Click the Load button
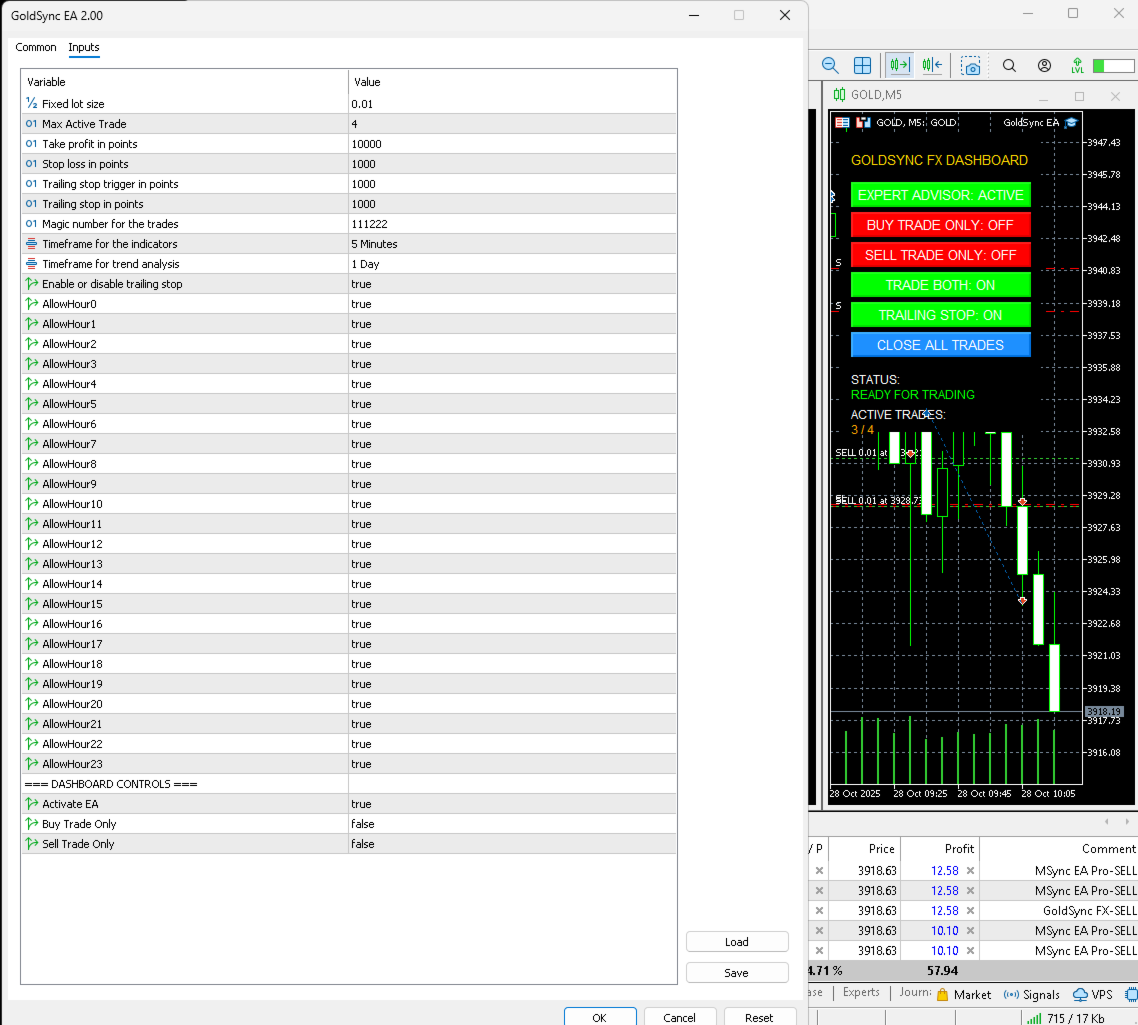The image size is (1138, 1025). (x=736, y=942)
